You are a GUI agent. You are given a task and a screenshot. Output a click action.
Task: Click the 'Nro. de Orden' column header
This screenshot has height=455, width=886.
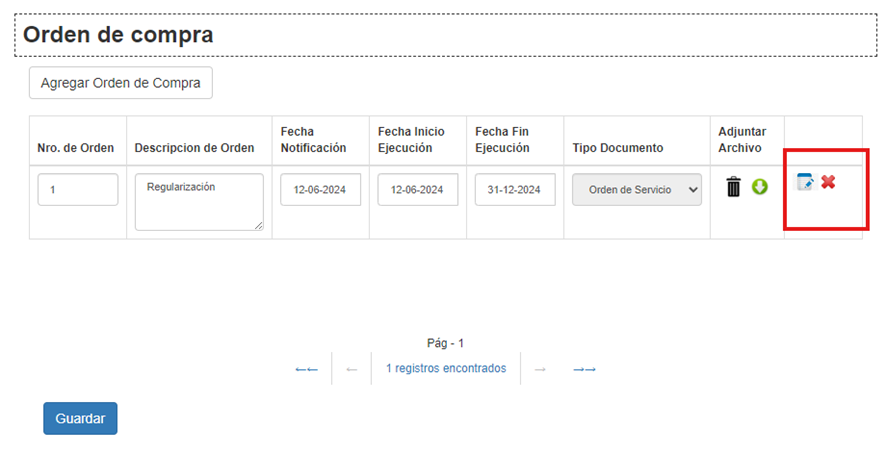point(76,148)
